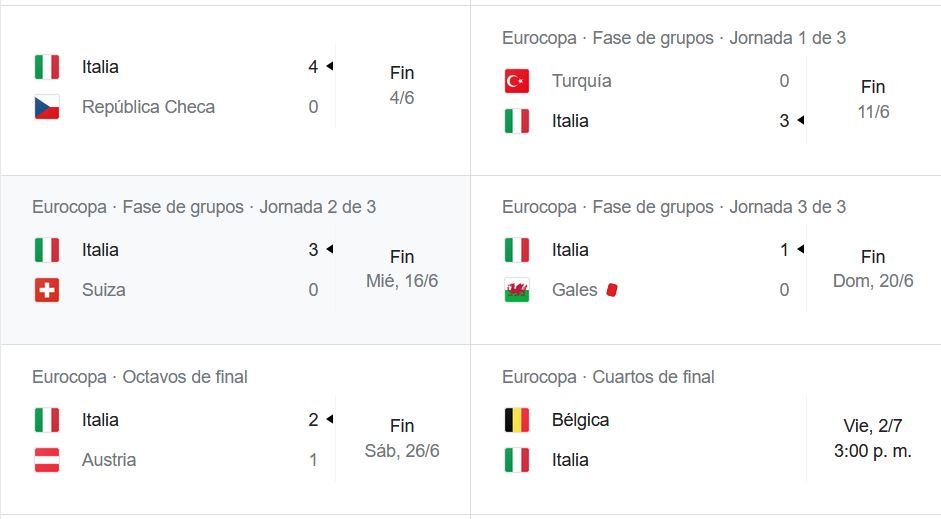Screen dimensions: 941x519
Task: Click the Austria flag icon
Action: [47, 460]
